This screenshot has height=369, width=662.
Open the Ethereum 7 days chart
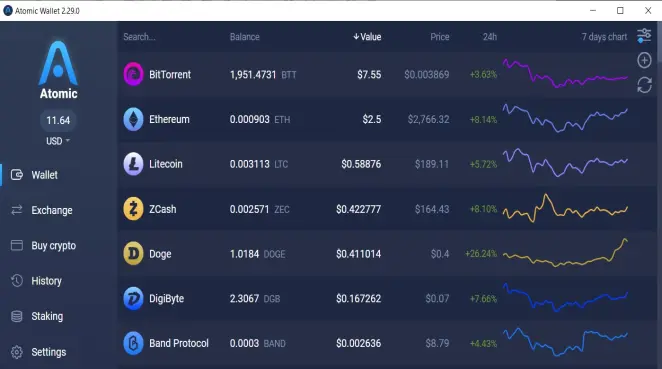pos(565,118)
